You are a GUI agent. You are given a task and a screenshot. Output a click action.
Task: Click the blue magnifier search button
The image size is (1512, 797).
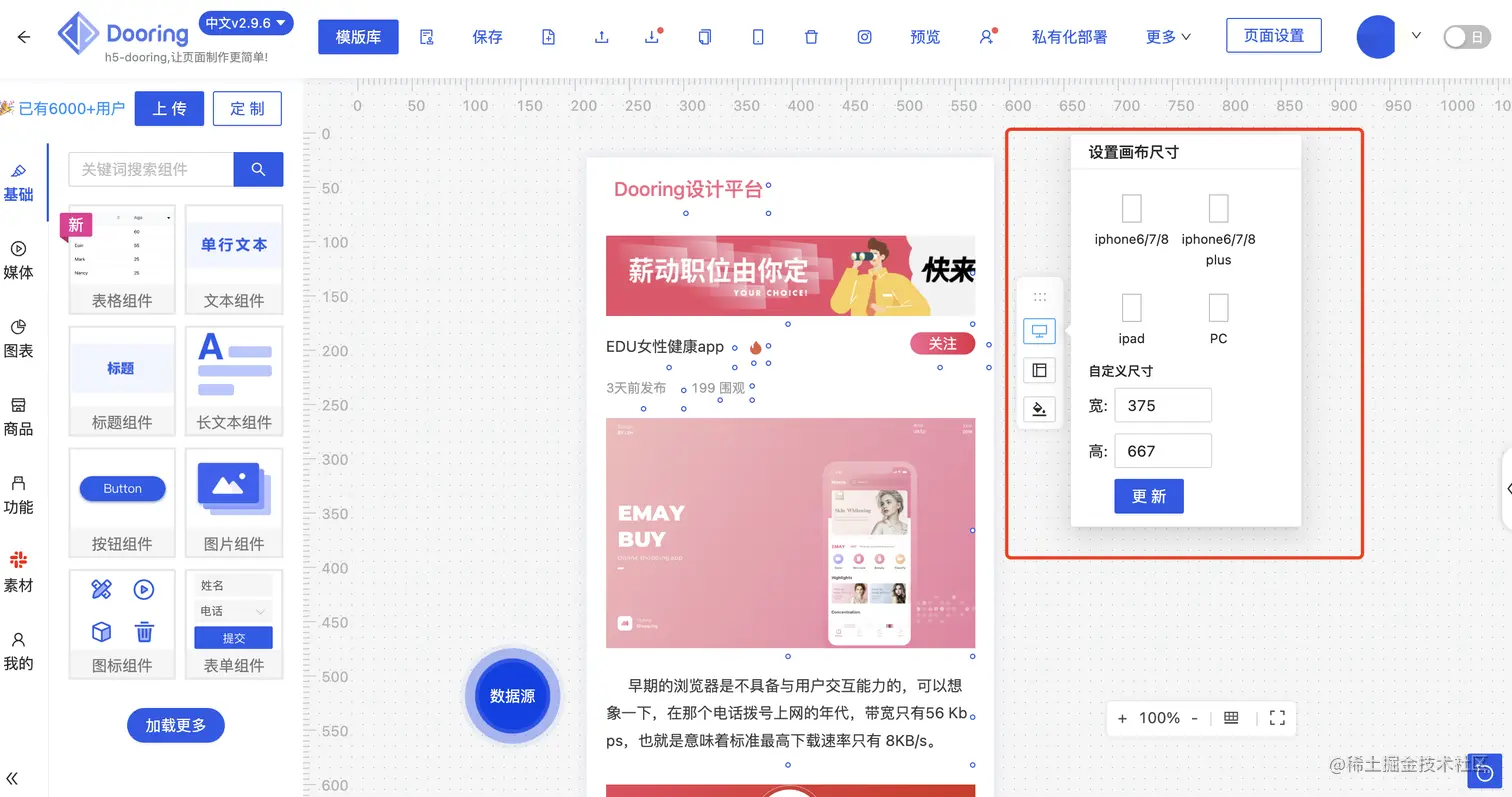(258, 169)
